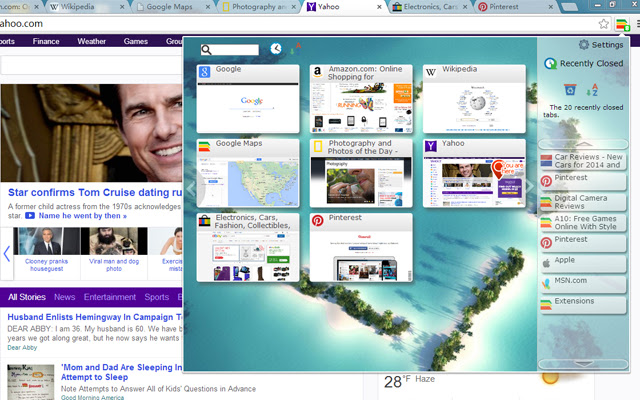Go to previous page of tab thumbnails

(191, 187)
